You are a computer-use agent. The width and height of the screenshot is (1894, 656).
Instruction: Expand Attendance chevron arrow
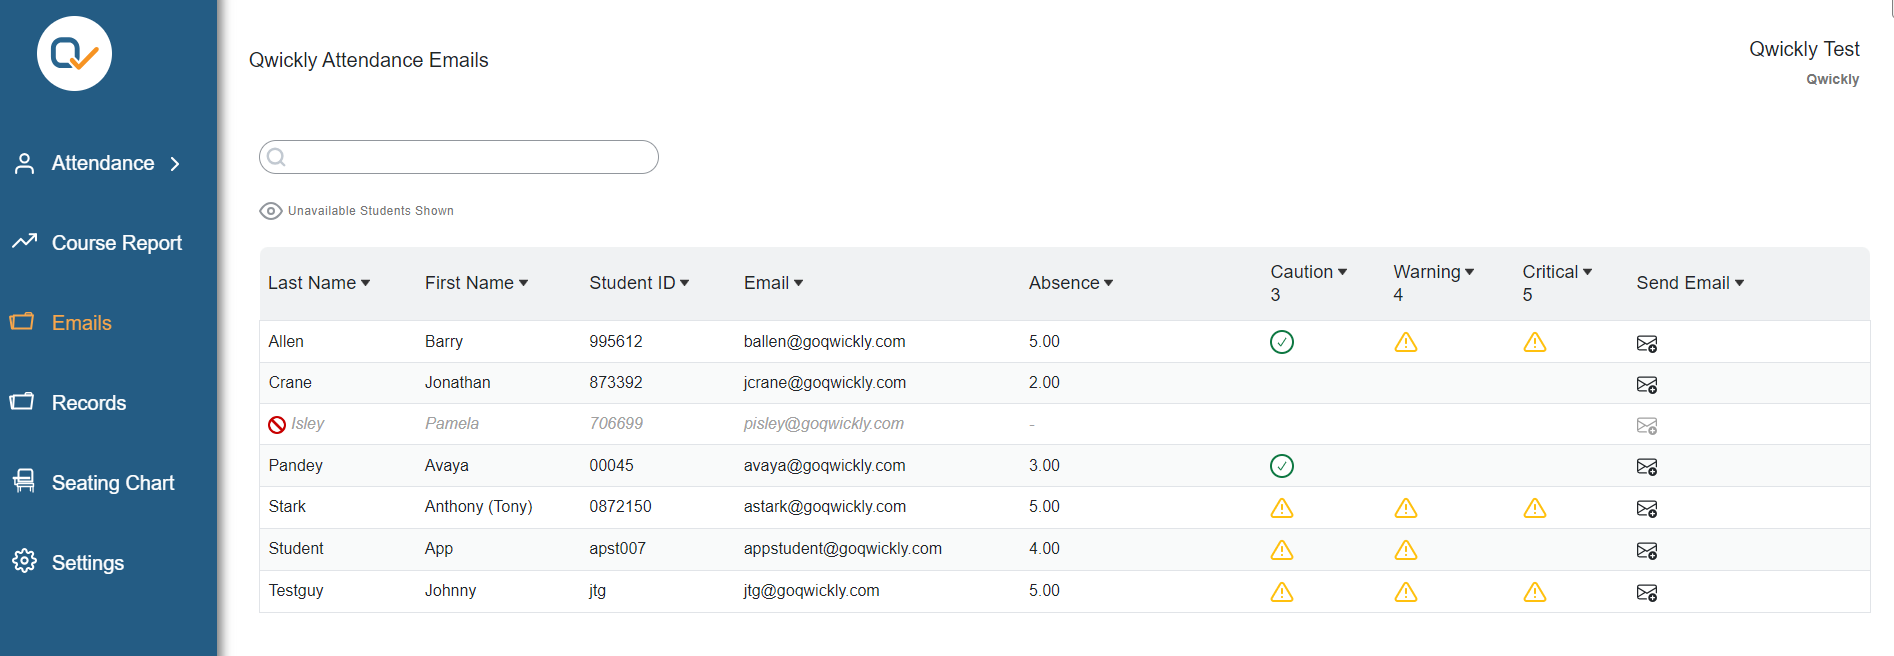click(175, 164)
